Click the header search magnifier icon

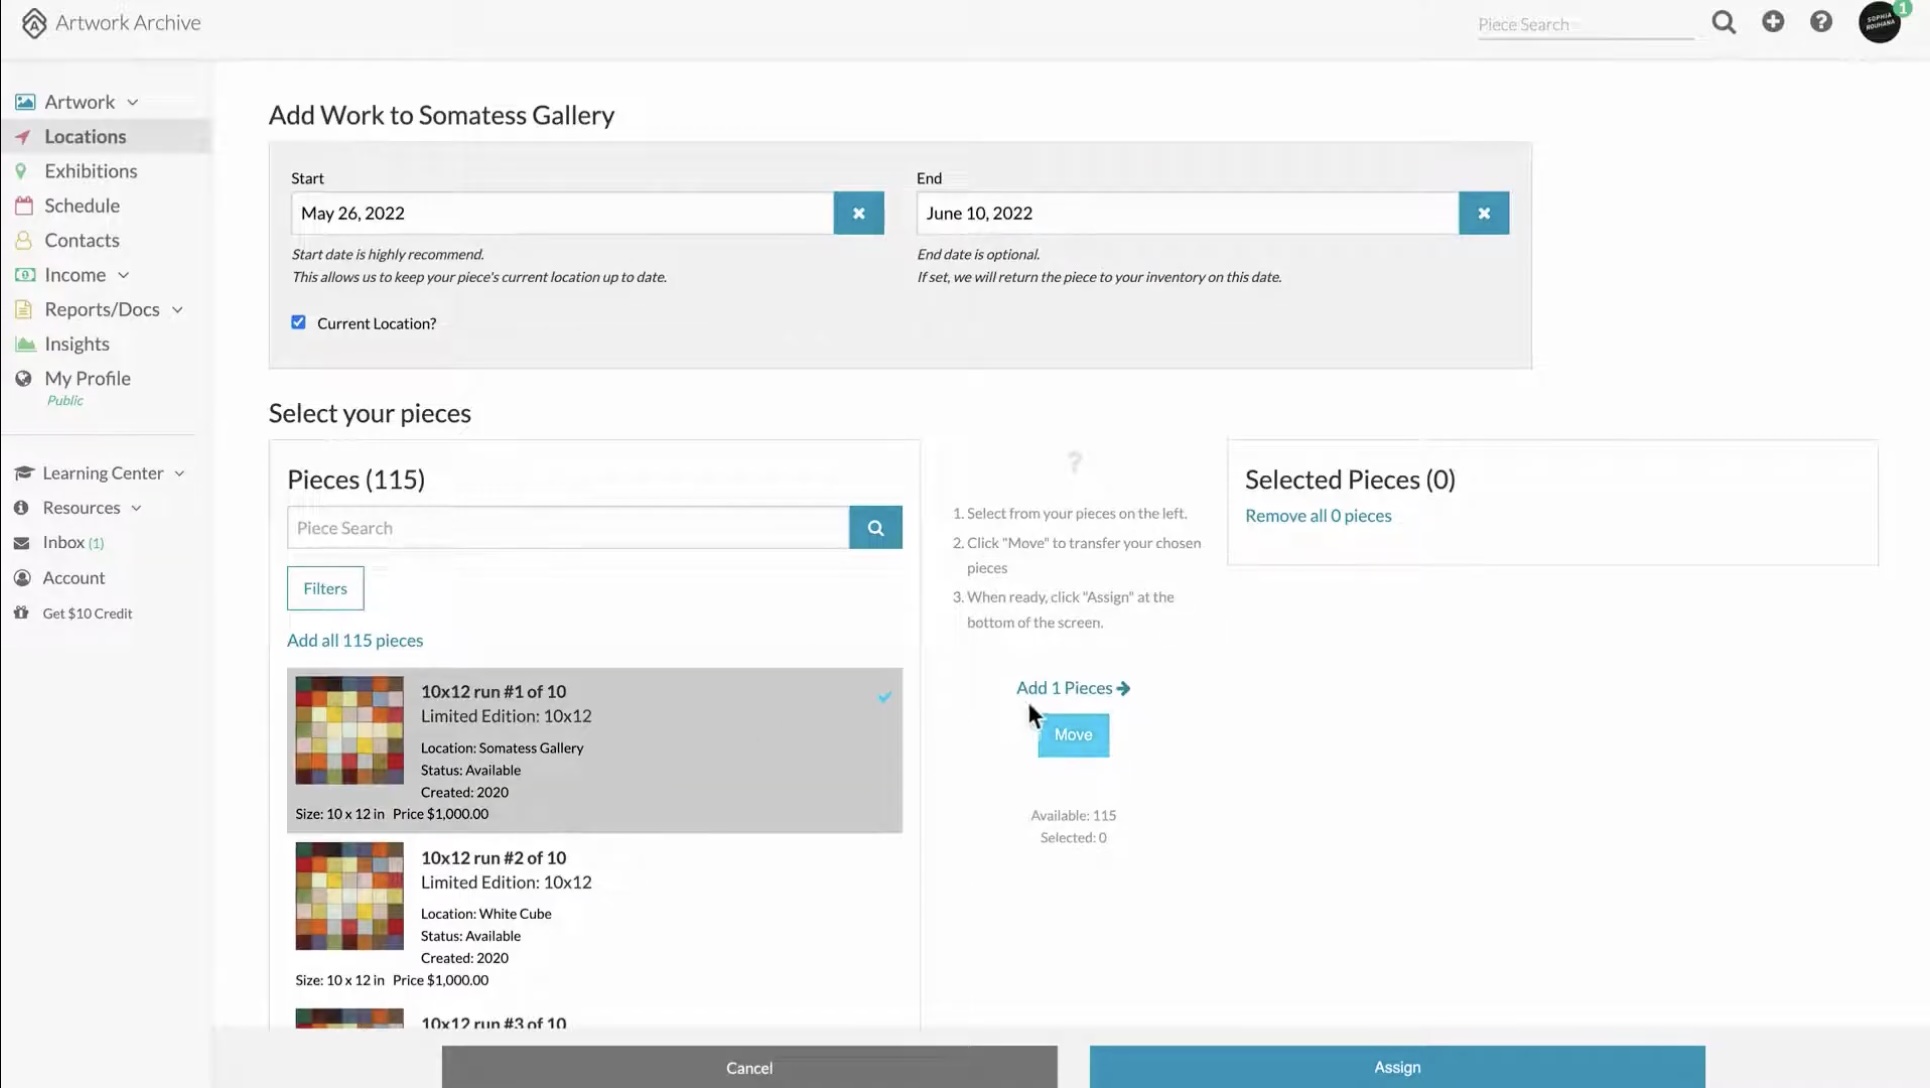[1723, 22]
